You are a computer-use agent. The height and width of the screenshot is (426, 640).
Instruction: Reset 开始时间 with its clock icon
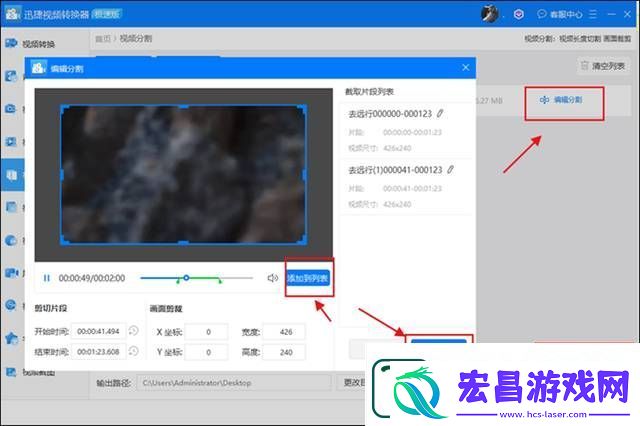click(133, 331)
